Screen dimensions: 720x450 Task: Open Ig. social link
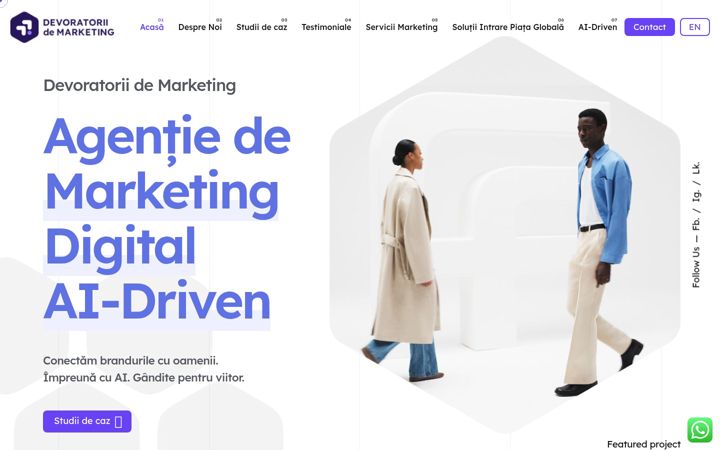[x=696, y=195]
